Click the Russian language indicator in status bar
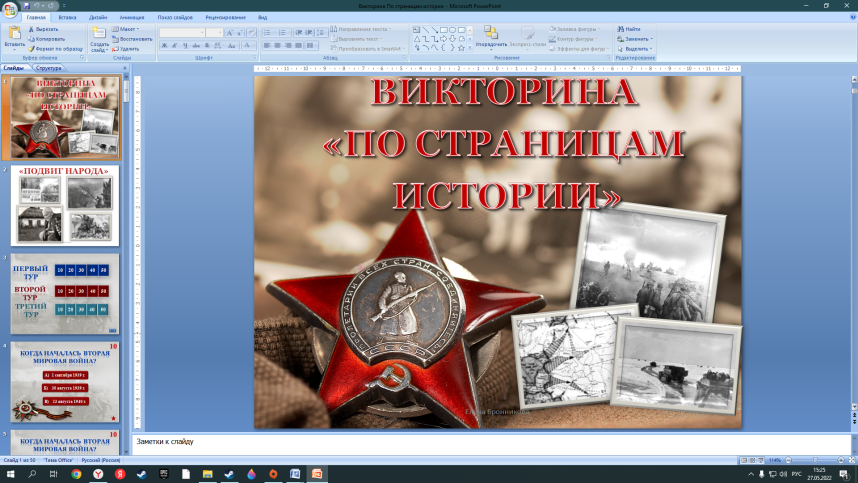Screen dimensions: 858x483 tap(101, 461)
